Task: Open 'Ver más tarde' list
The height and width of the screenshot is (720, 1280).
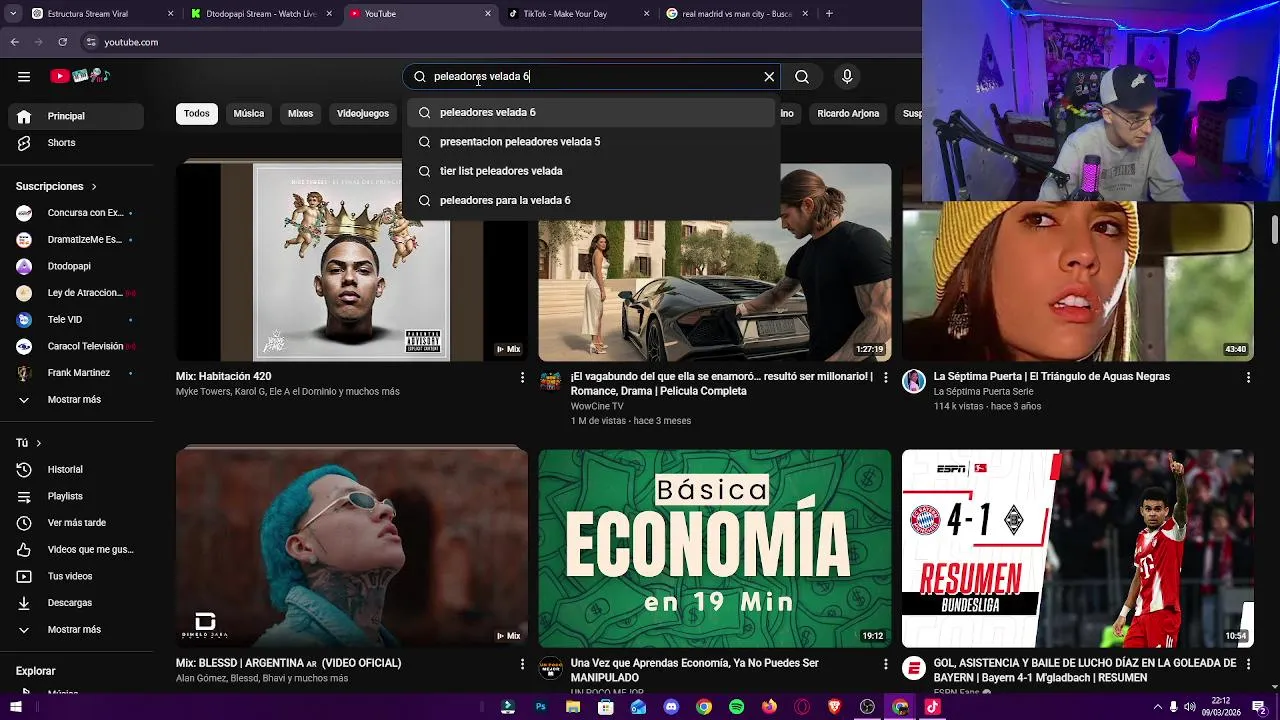Action: coord(76,523)
